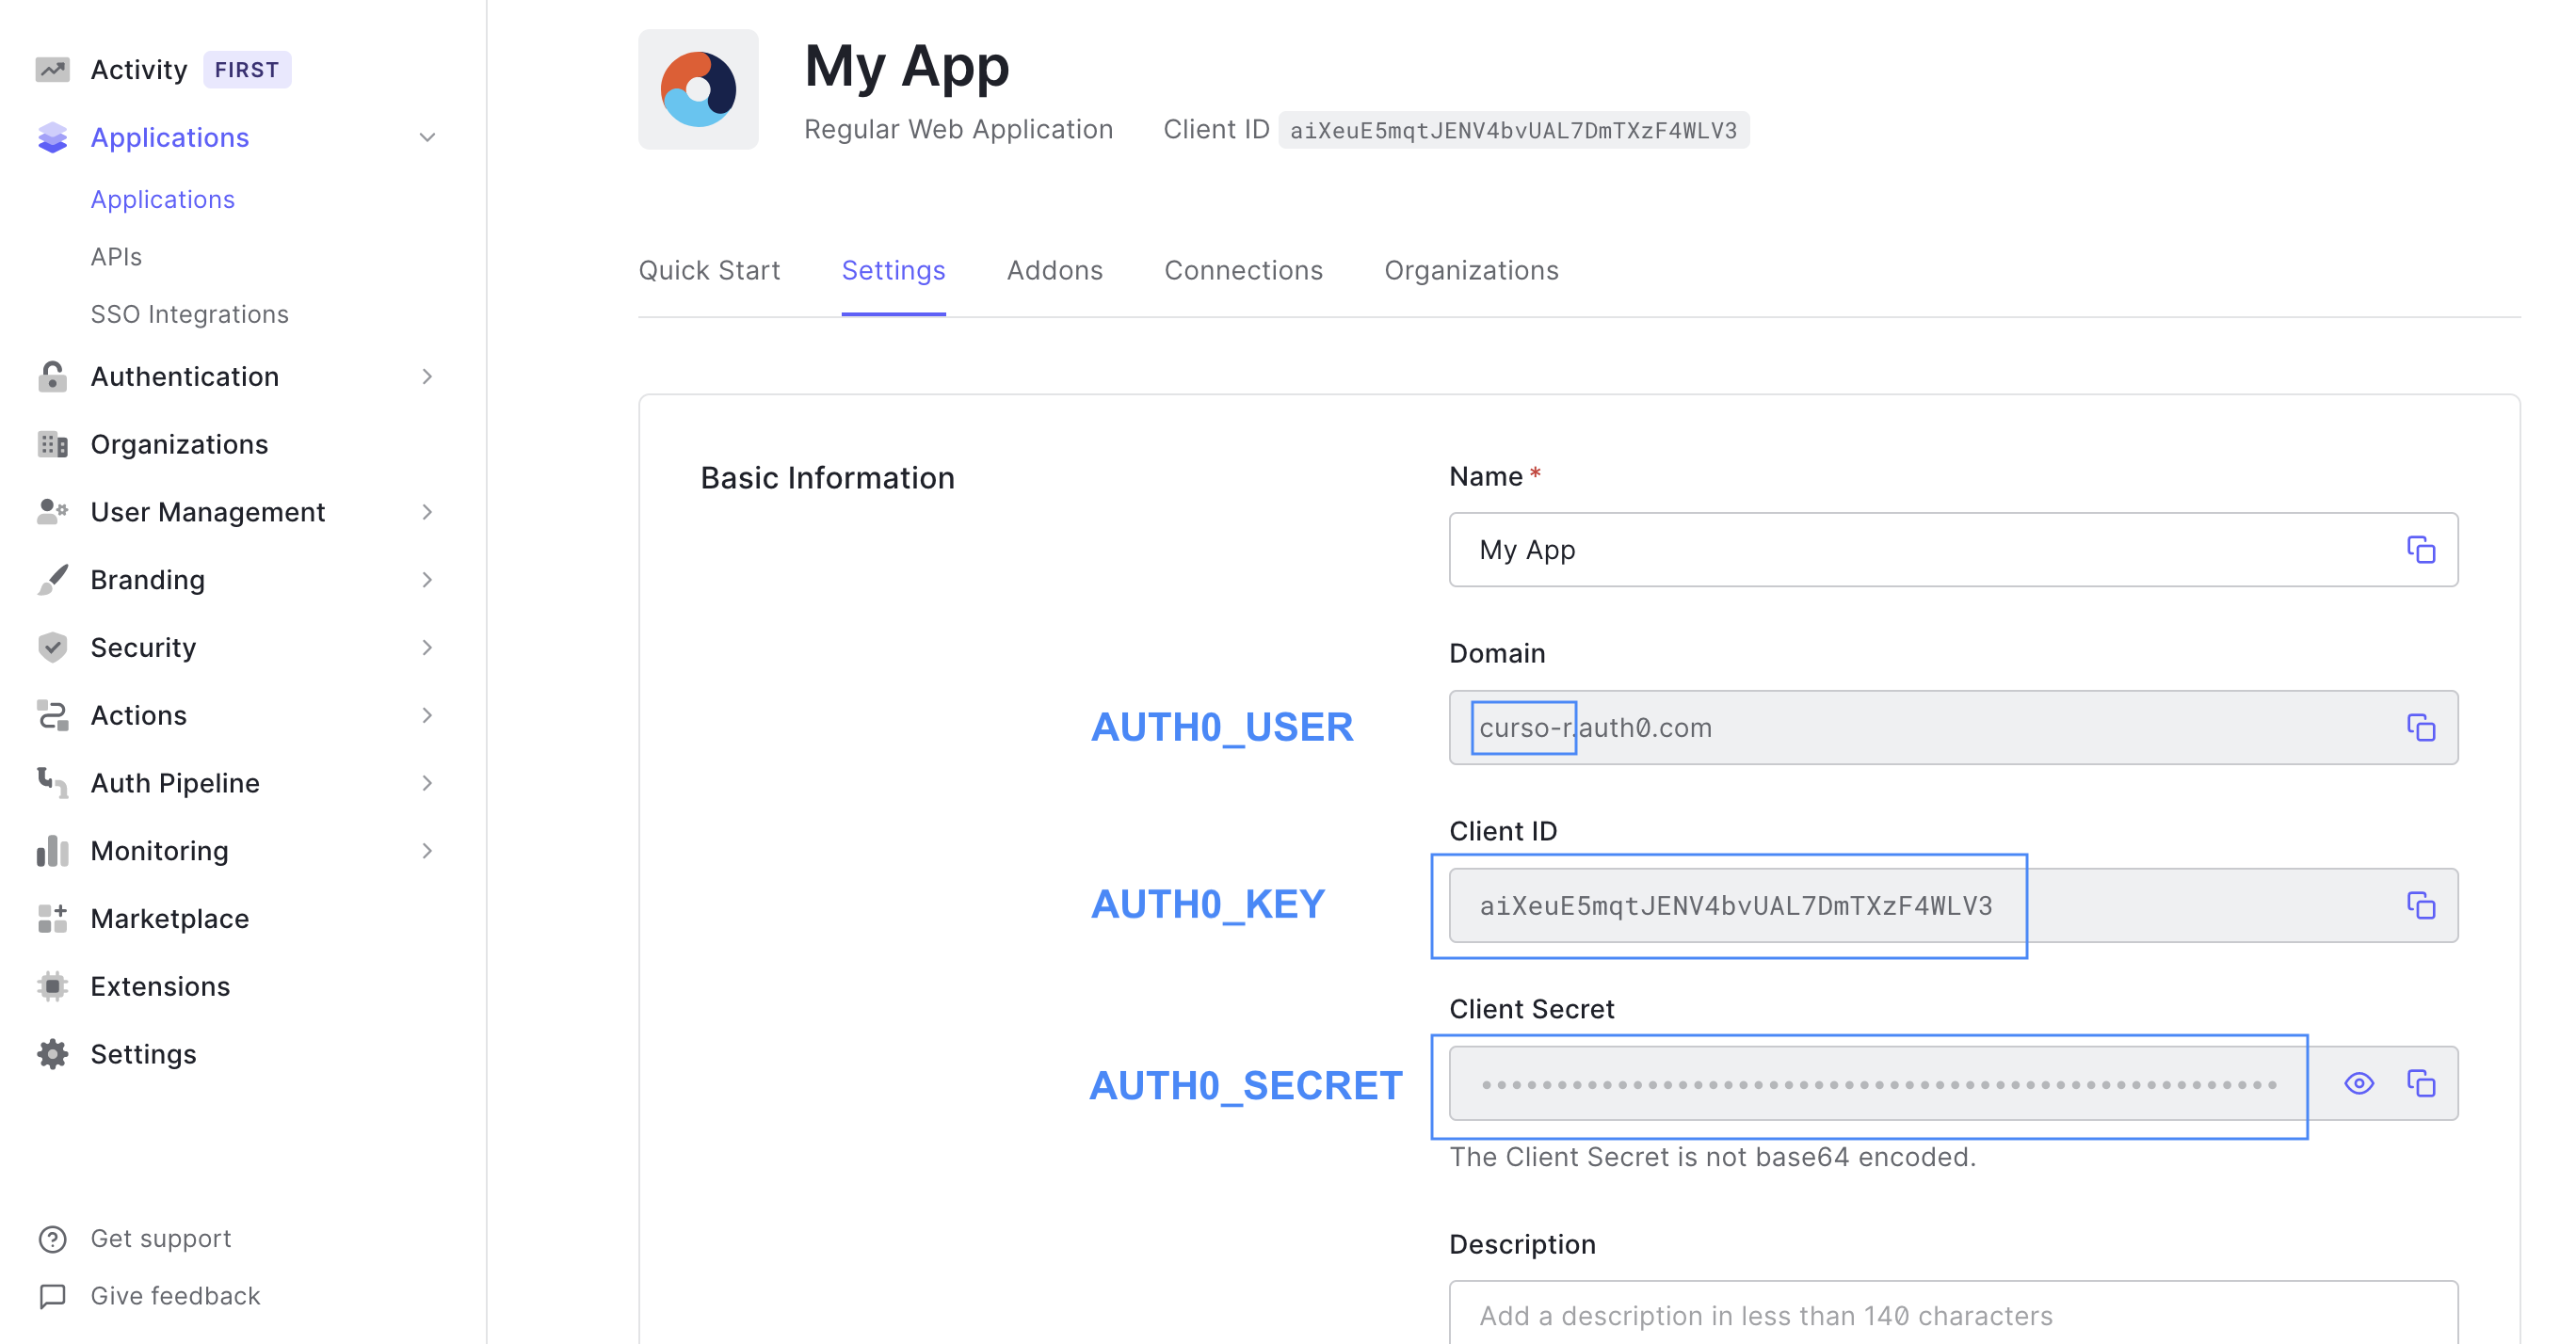This screenshot has height=1344, width=2576.
Task: Copy the Client Secret value
Action: [2420, 1083]
